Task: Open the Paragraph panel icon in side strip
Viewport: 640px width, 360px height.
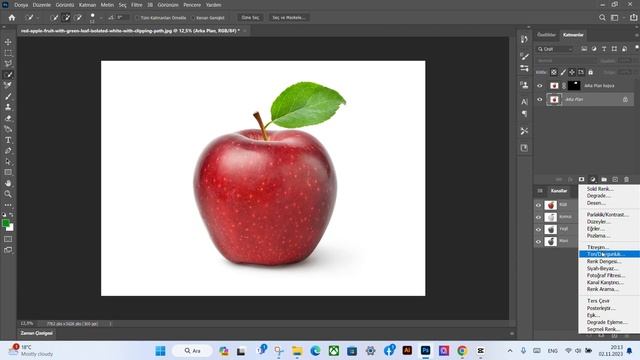Action: pos(524,114)
